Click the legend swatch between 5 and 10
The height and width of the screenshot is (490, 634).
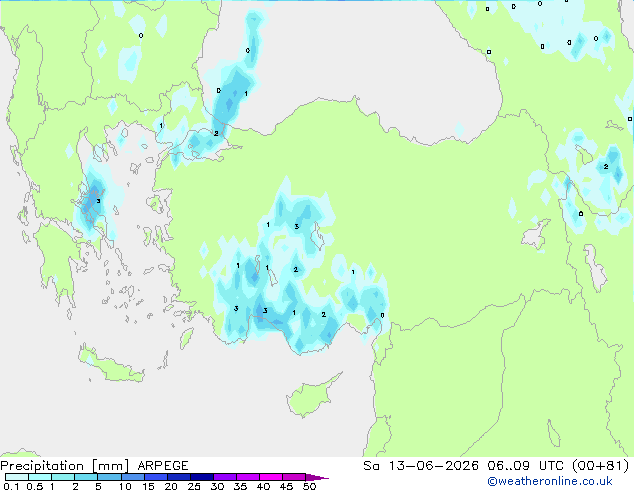pos(109,477)
